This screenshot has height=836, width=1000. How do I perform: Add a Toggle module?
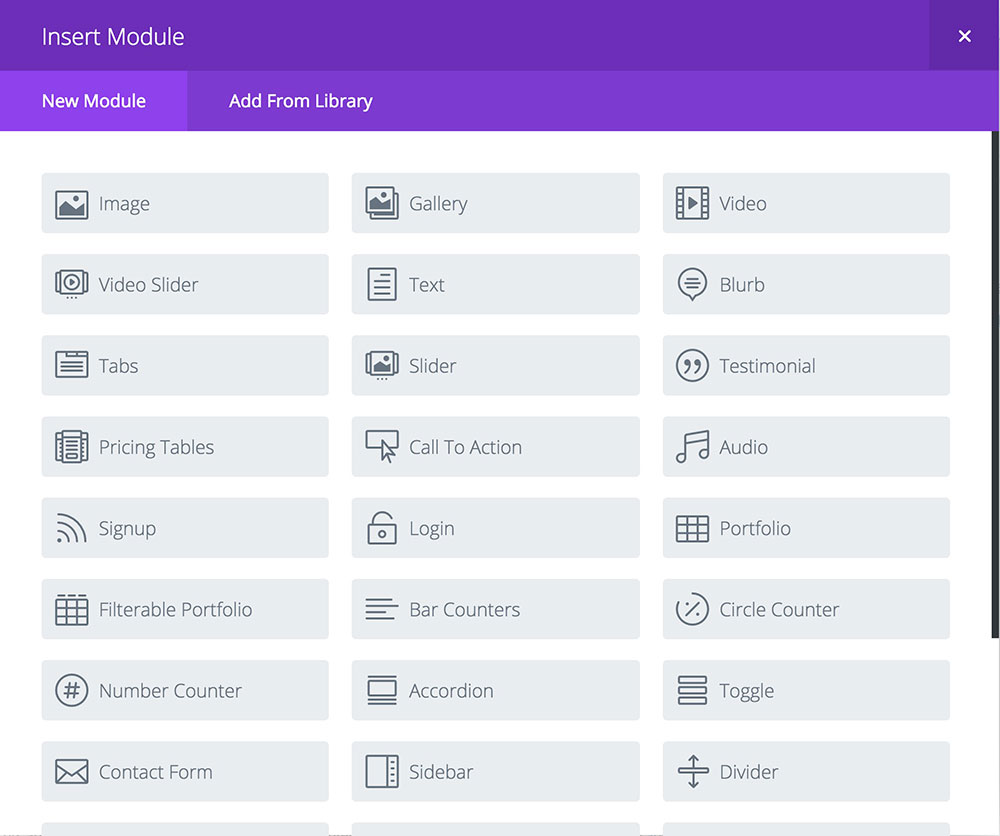click(x=806, y=690)
